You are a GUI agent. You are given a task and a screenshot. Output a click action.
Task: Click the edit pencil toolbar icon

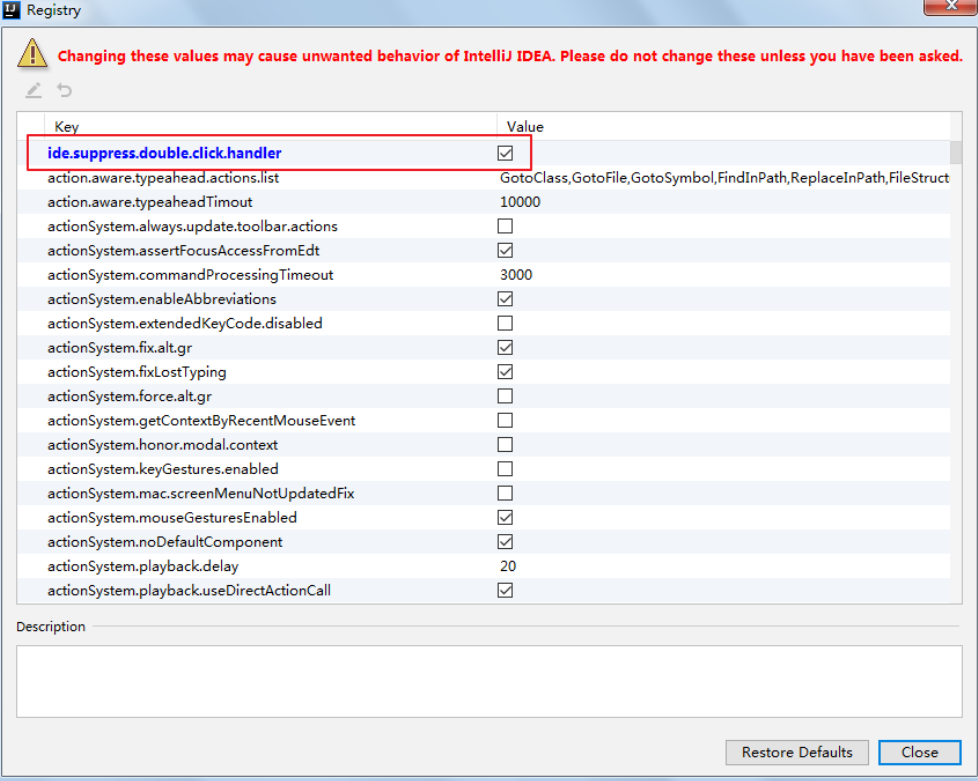coord(34,90)
